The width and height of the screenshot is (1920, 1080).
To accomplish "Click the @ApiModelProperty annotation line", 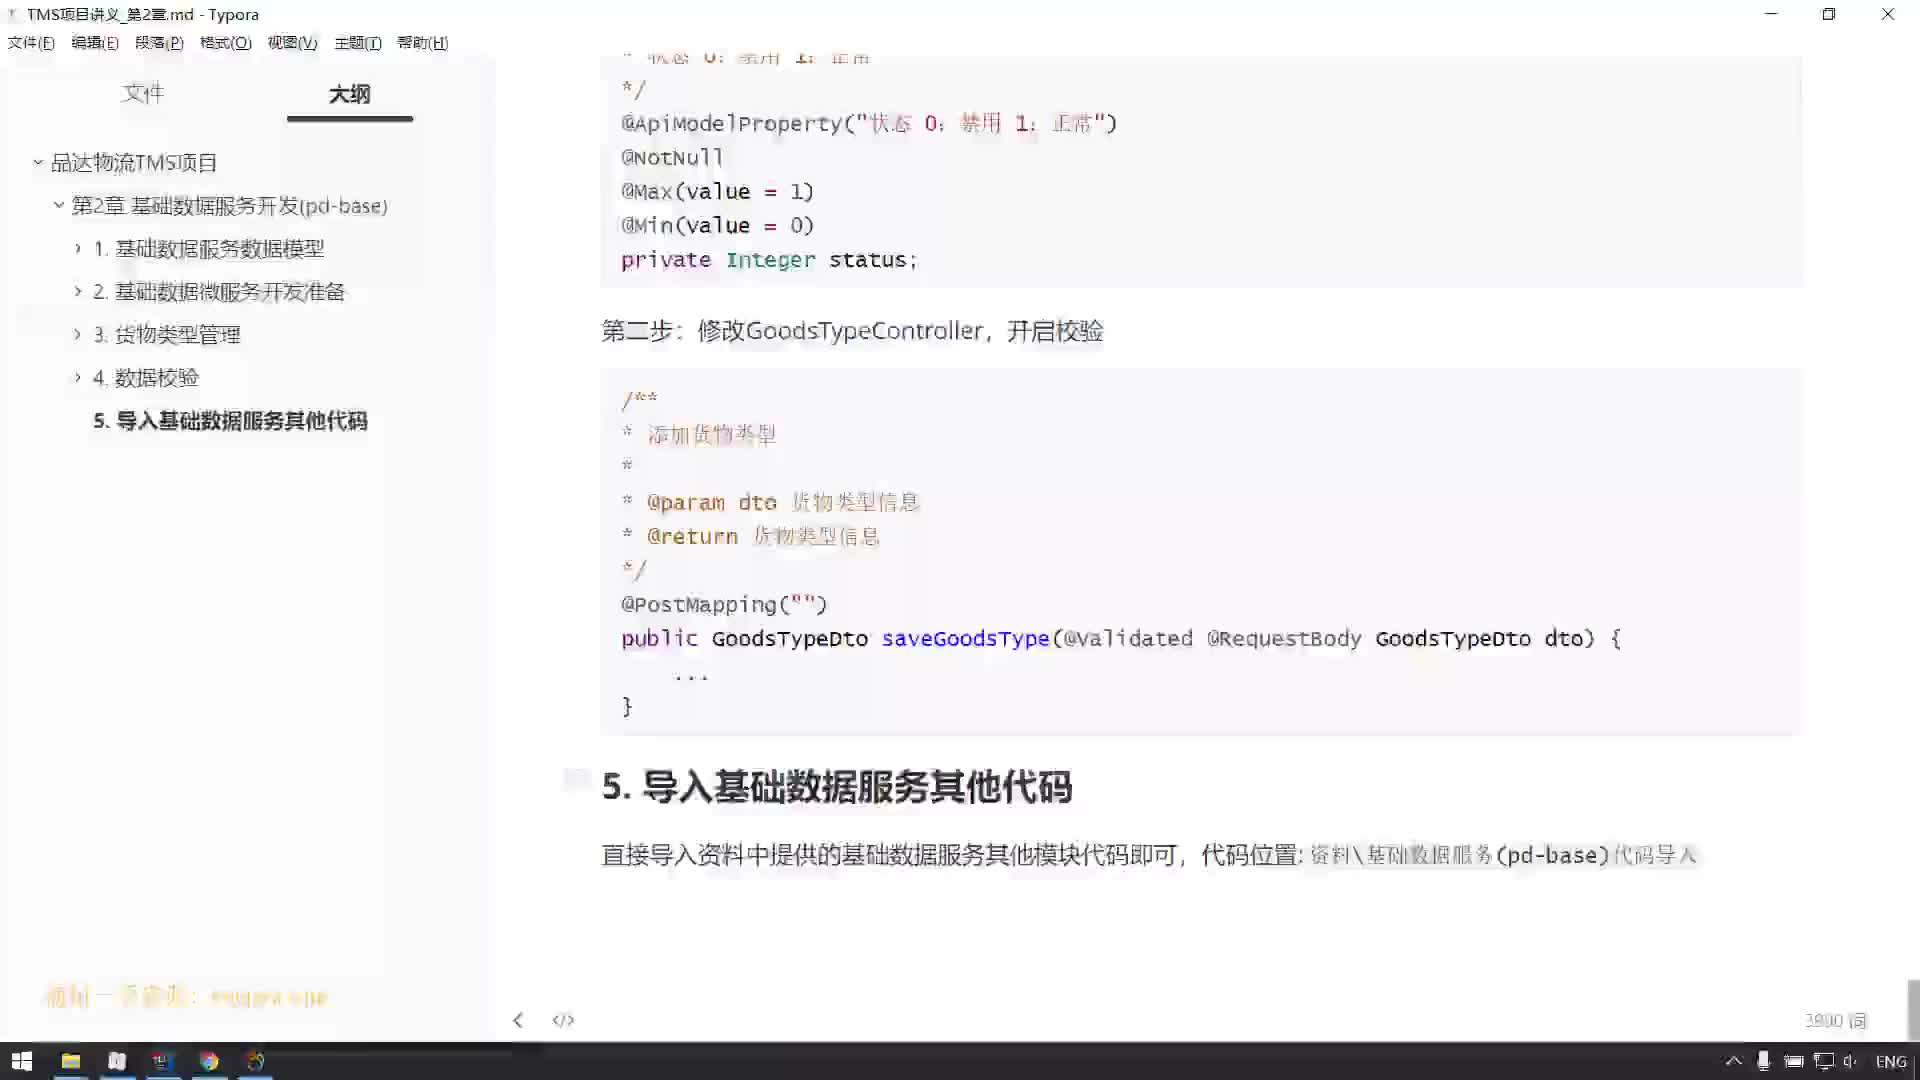I will (x=868, y=123).
